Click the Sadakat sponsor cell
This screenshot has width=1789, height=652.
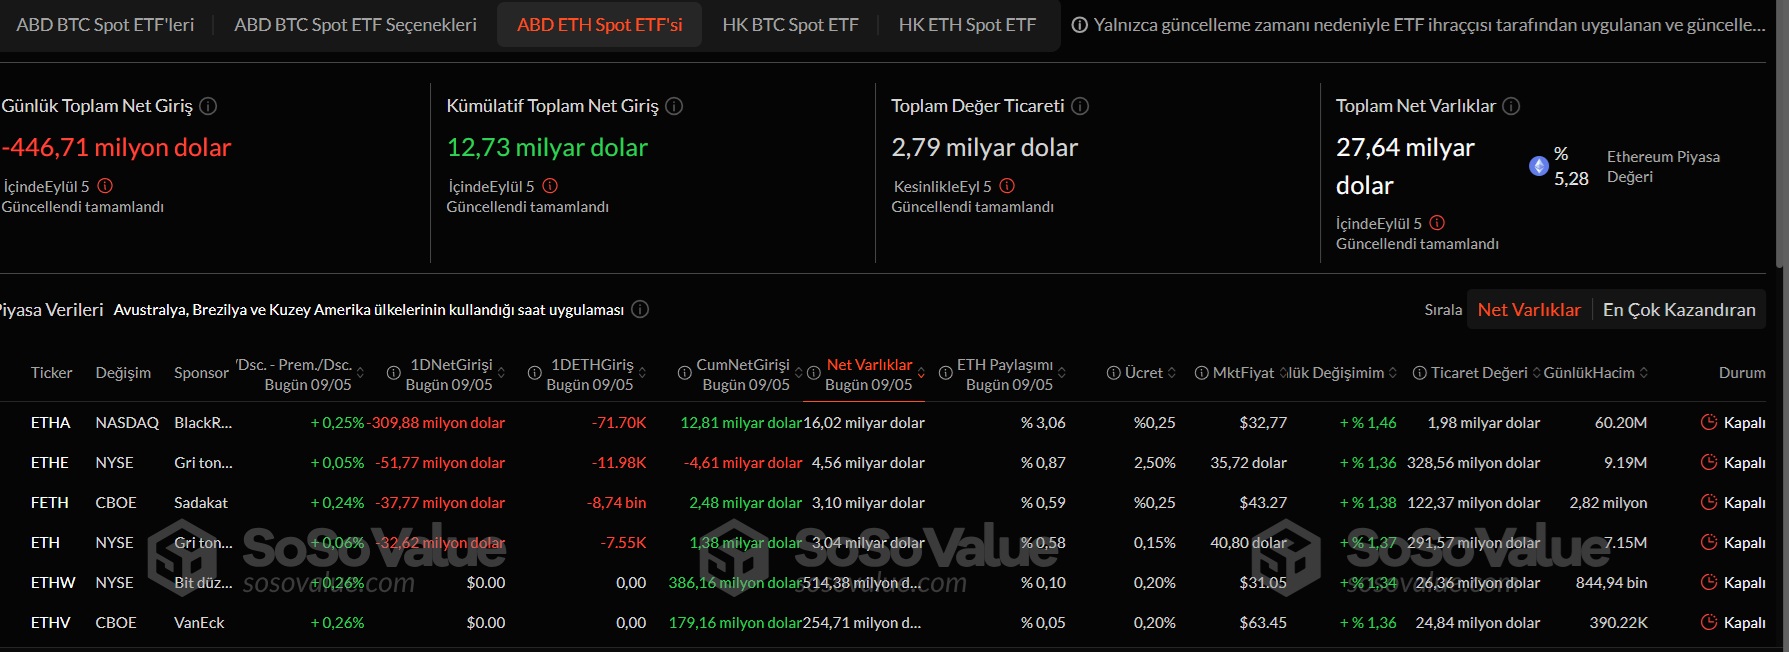coord(201,503)
